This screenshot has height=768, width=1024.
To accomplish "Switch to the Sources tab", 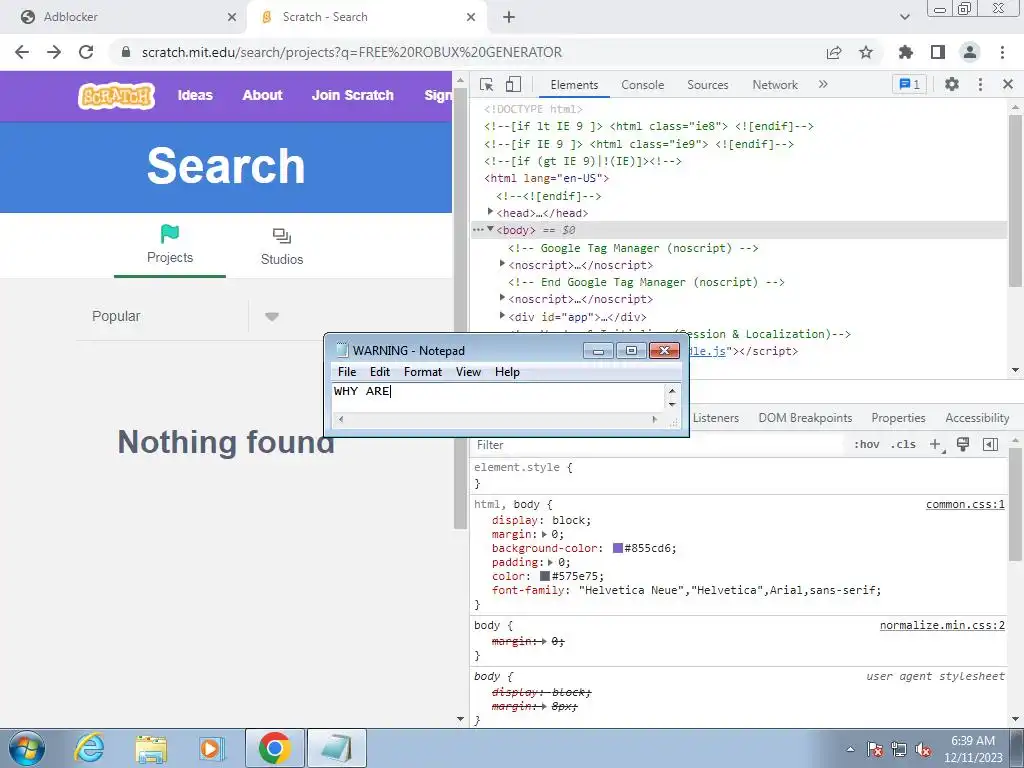I will pyautogui.click(x=707, y=85).
